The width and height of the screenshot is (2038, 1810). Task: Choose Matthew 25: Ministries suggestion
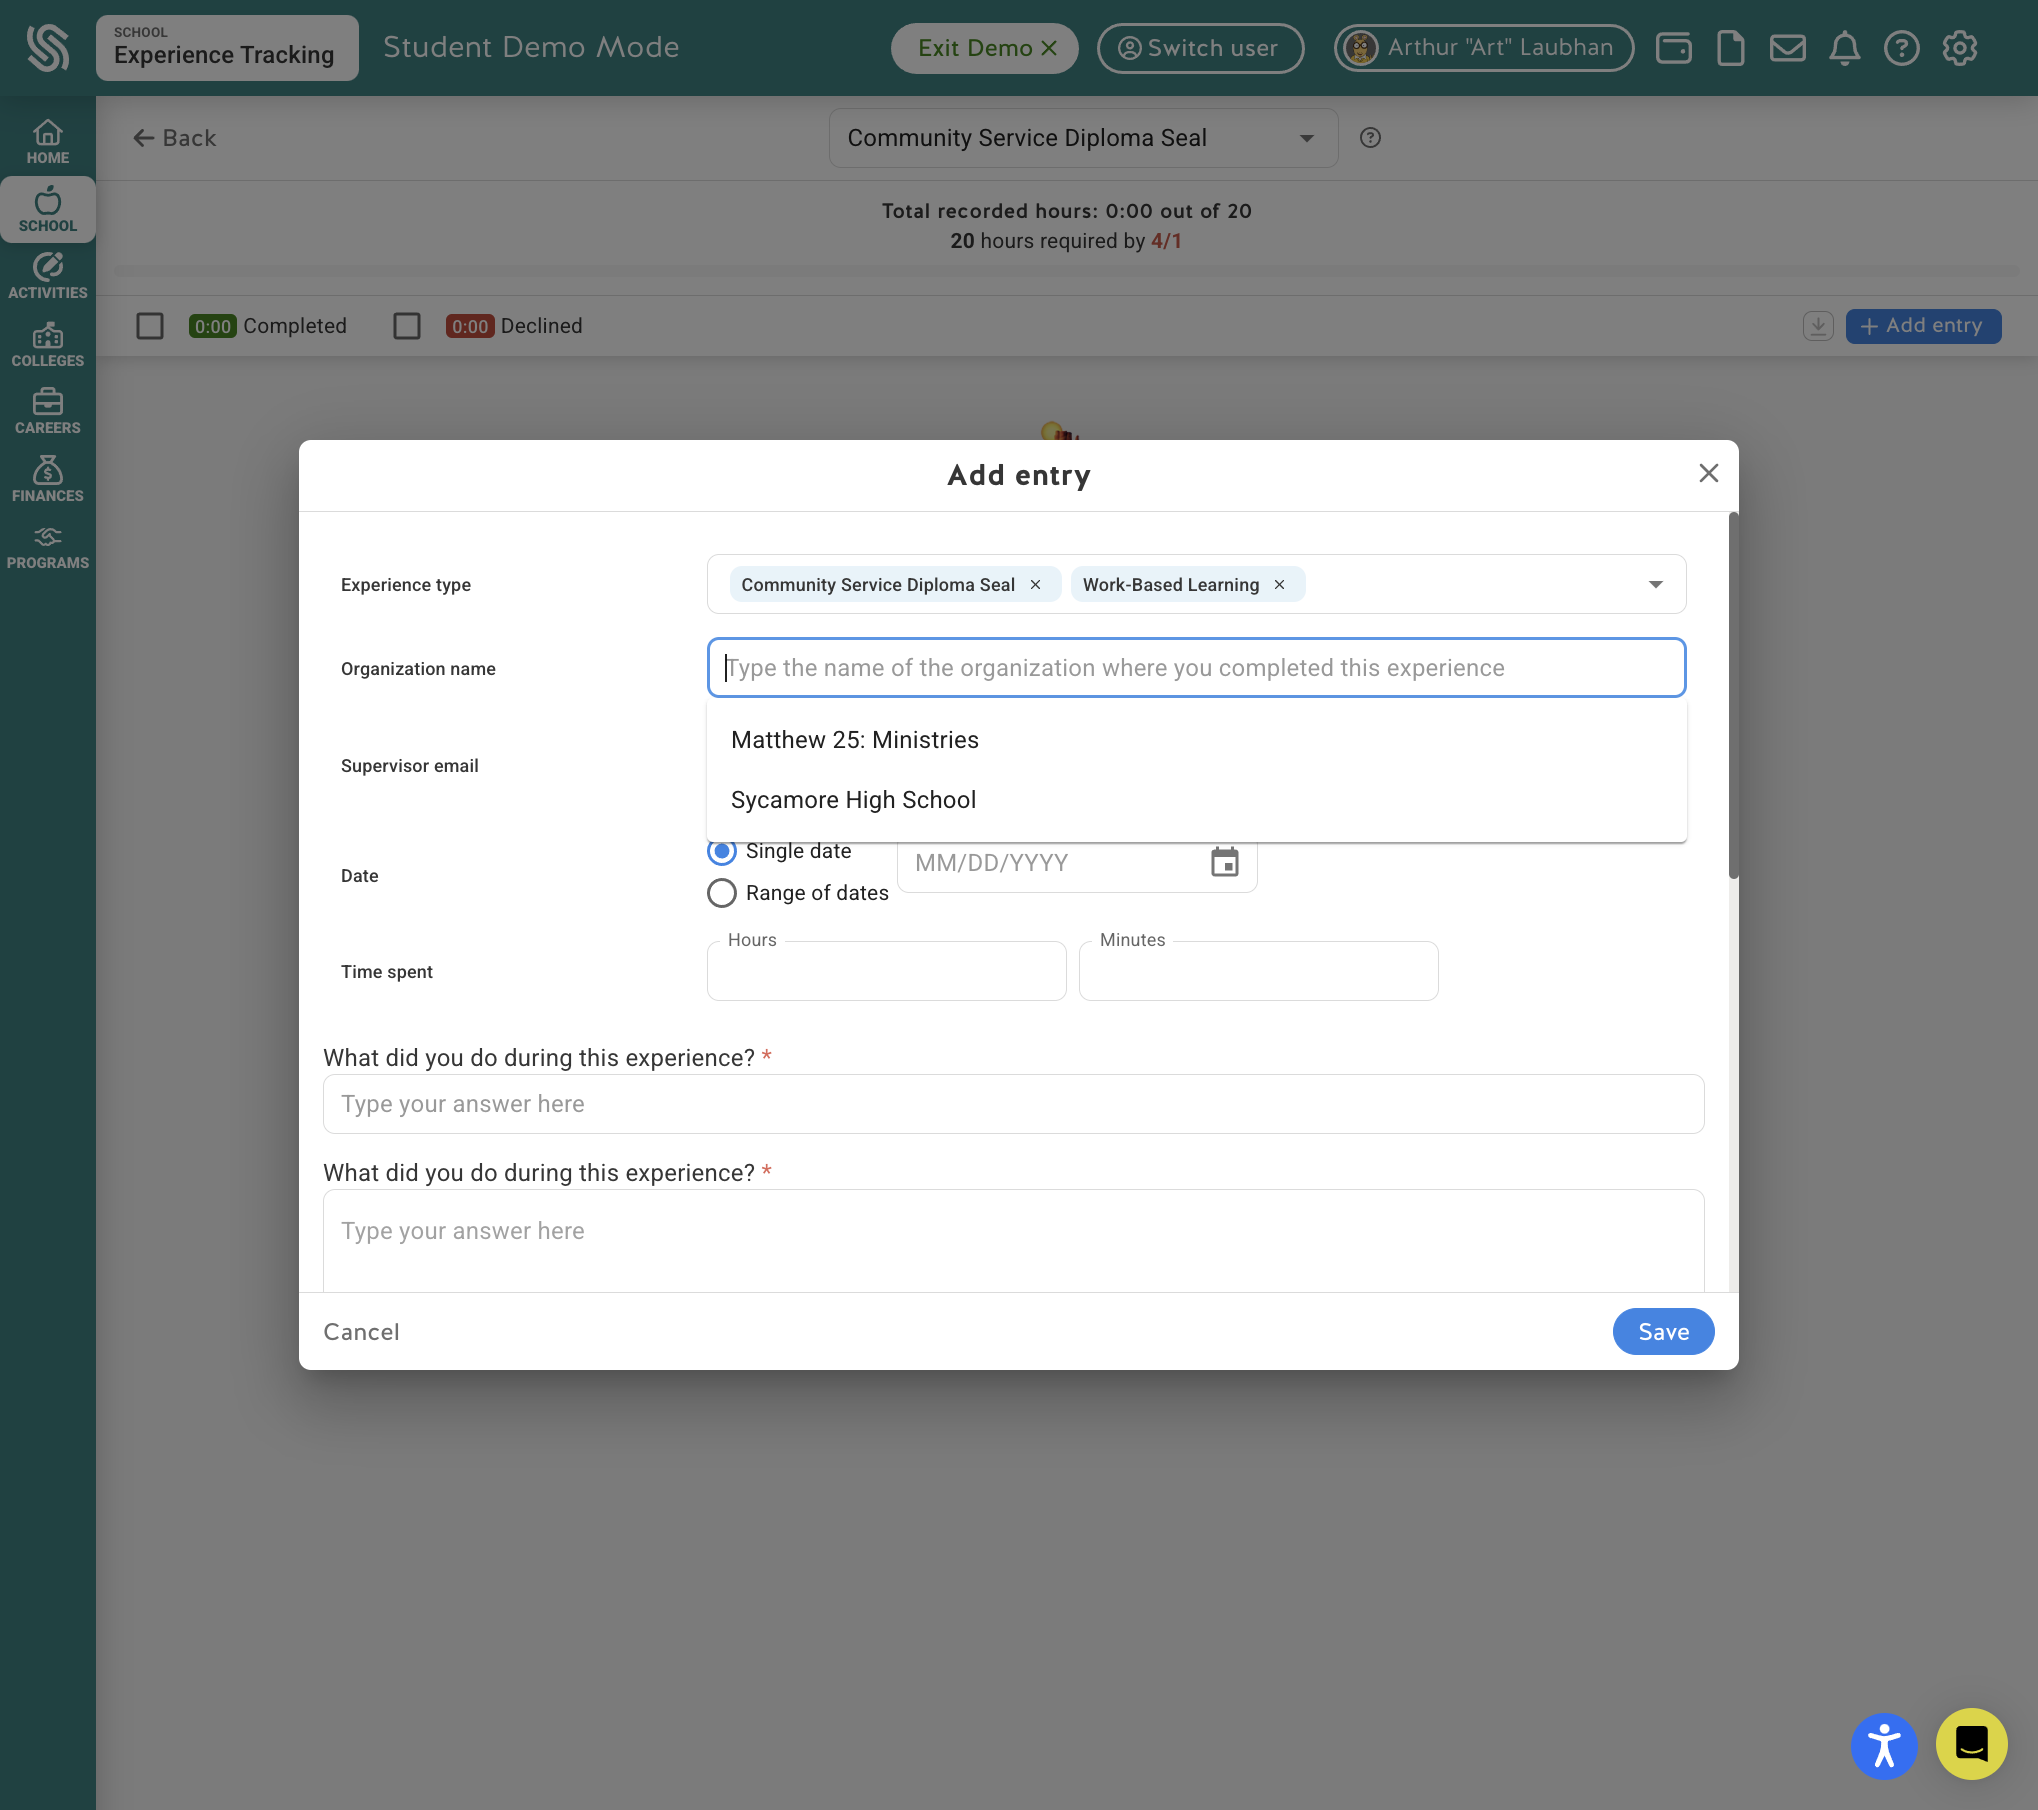point(1196,740)
